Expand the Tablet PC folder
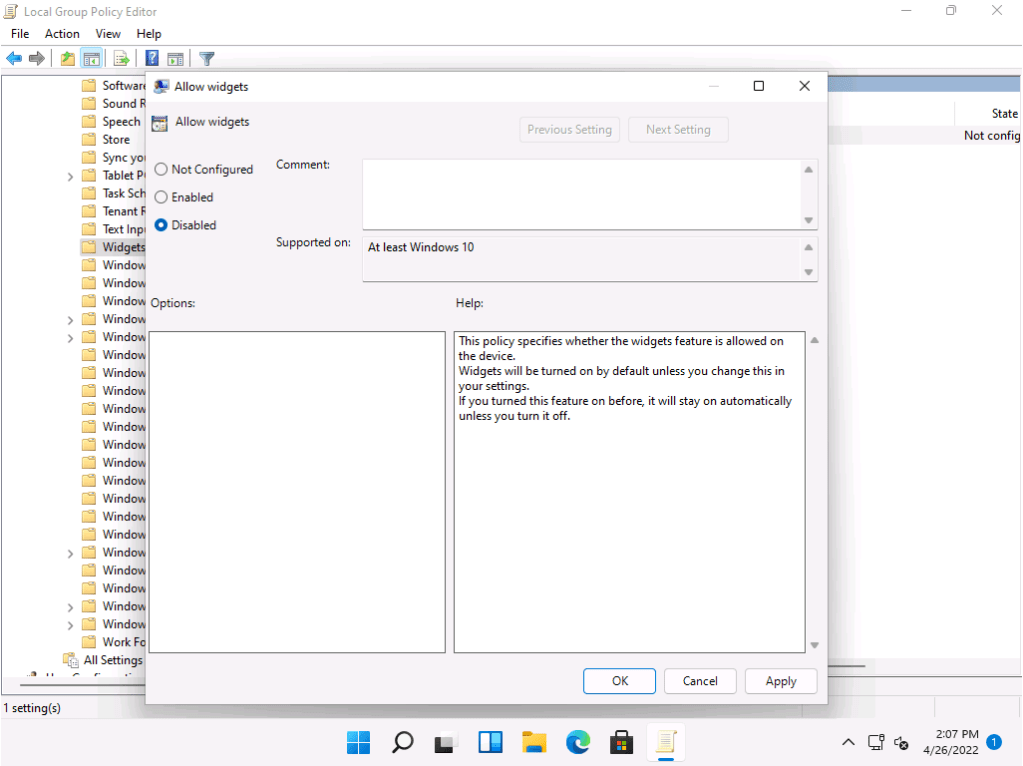 tap(69, 175)
